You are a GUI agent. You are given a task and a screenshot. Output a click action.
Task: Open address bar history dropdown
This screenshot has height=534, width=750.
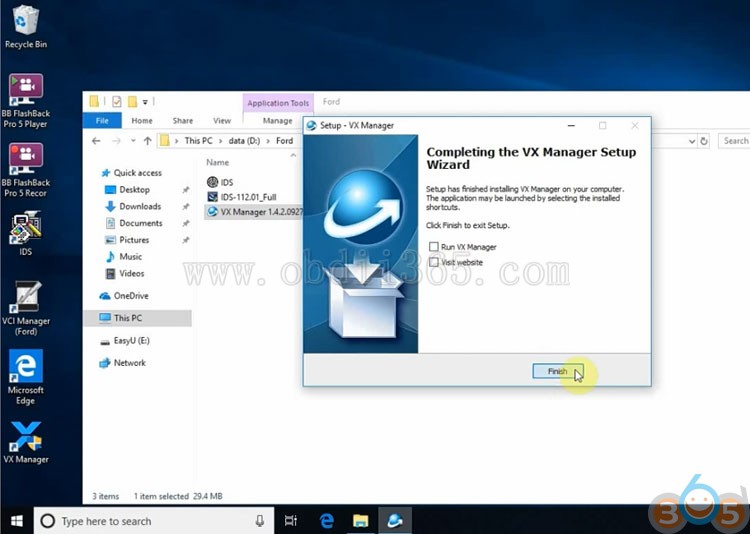[x=692, y=141]
